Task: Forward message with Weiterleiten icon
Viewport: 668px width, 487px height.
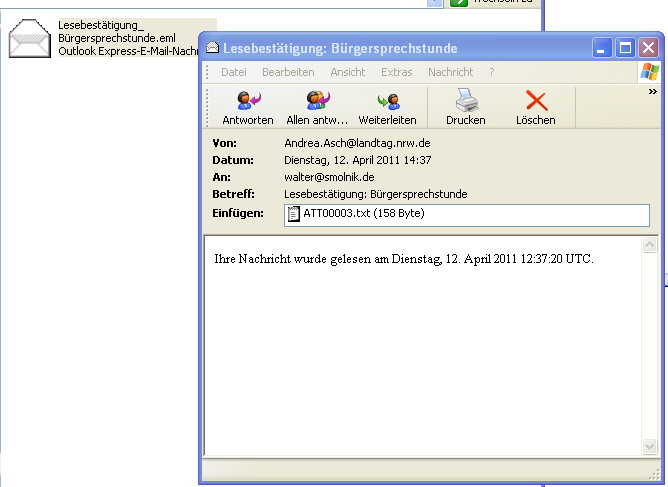Action: 388,101
